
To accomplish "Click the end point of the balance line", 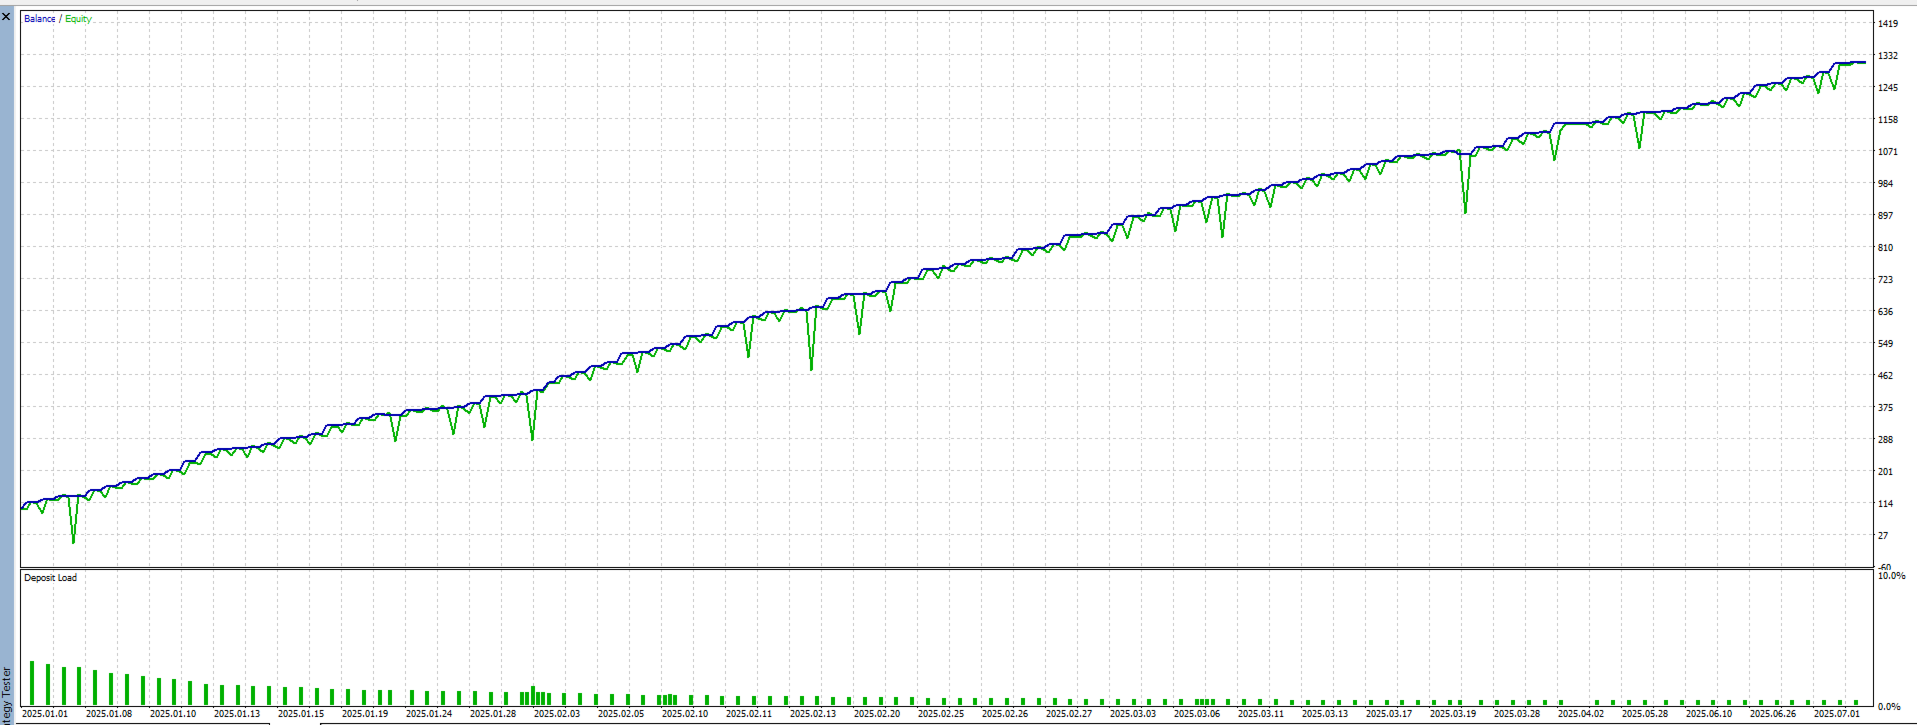I will point(1864,62).
